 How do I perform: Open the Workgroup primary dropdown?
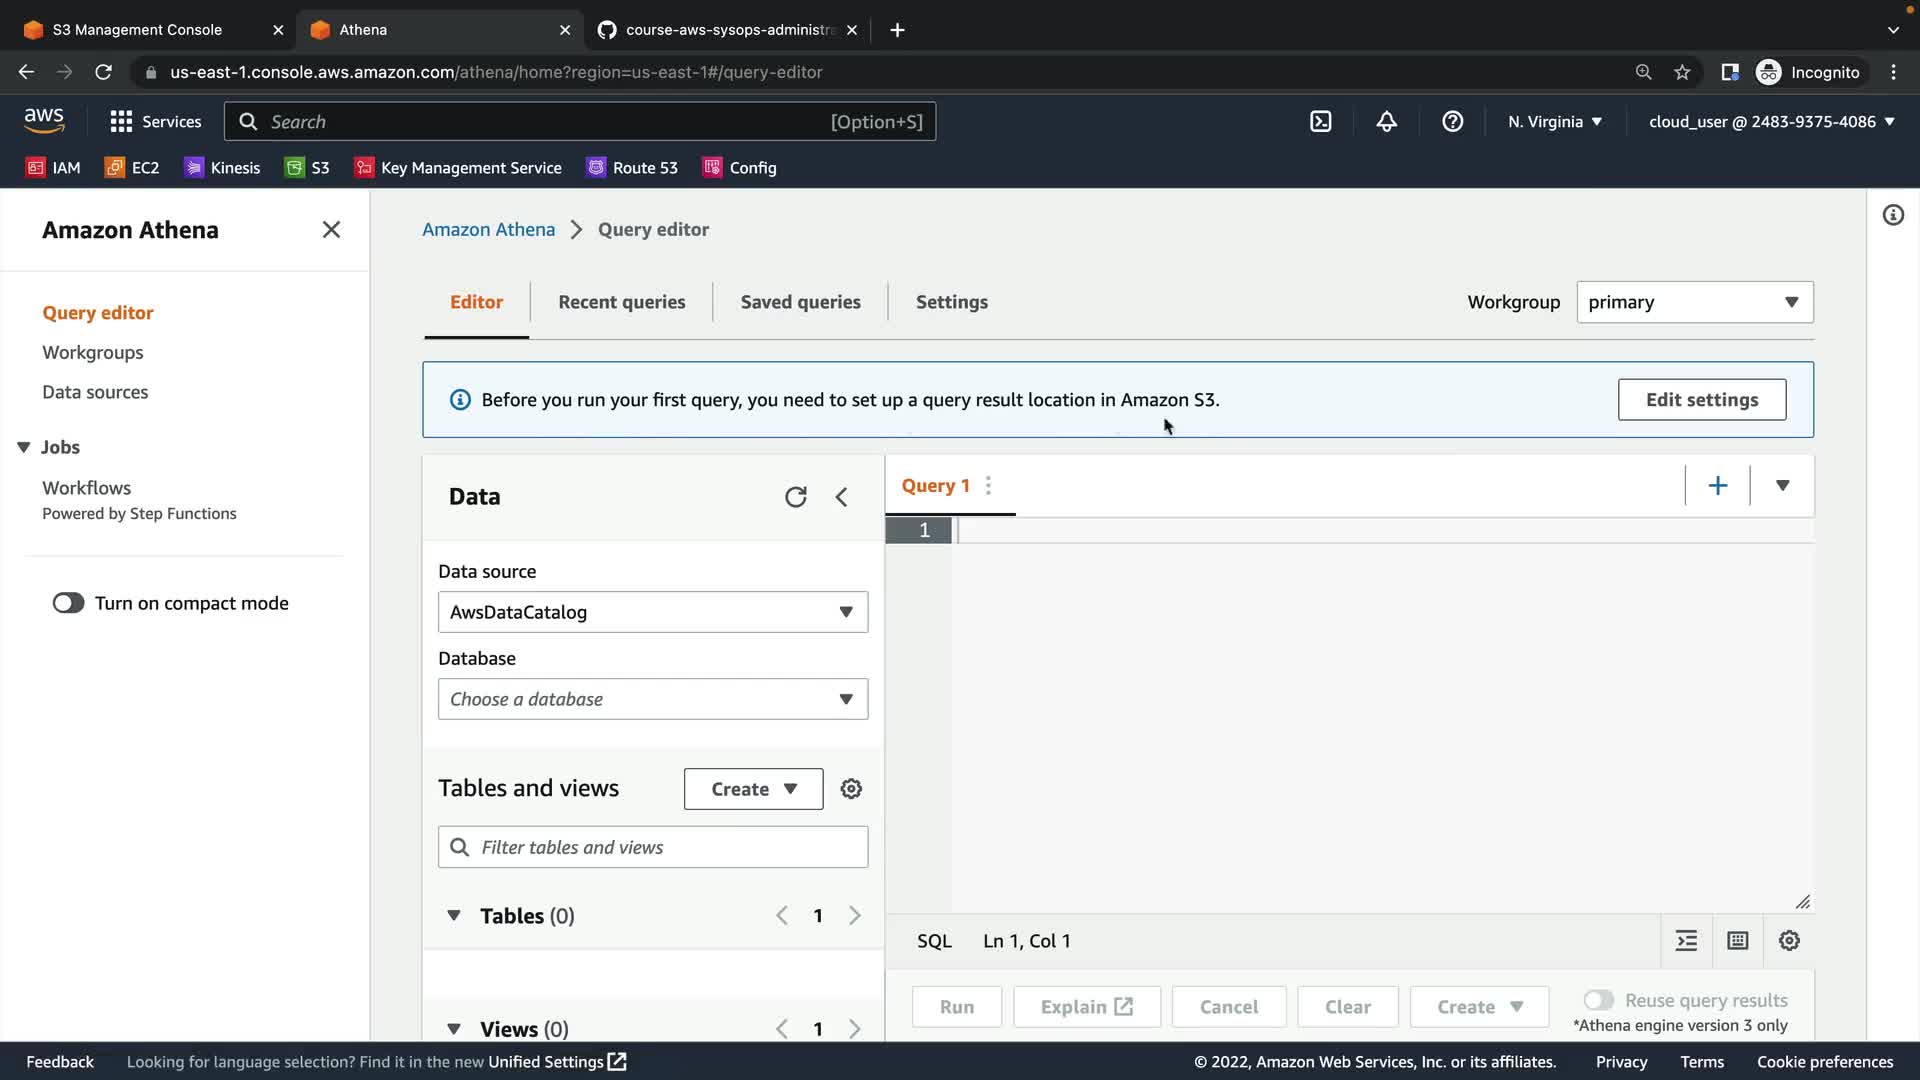[1694, 302]
